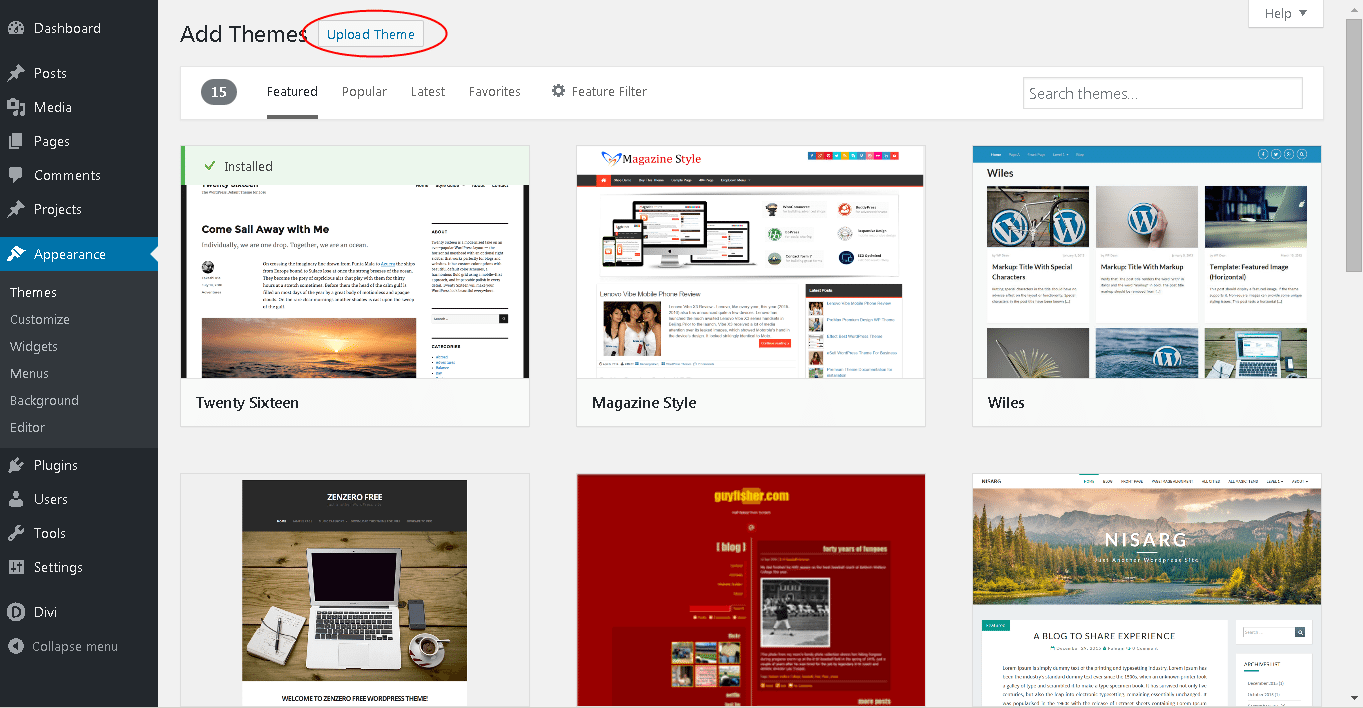Screen dimensions: 1363x708
Task: Click the Installed status notice
Action: 355,166
